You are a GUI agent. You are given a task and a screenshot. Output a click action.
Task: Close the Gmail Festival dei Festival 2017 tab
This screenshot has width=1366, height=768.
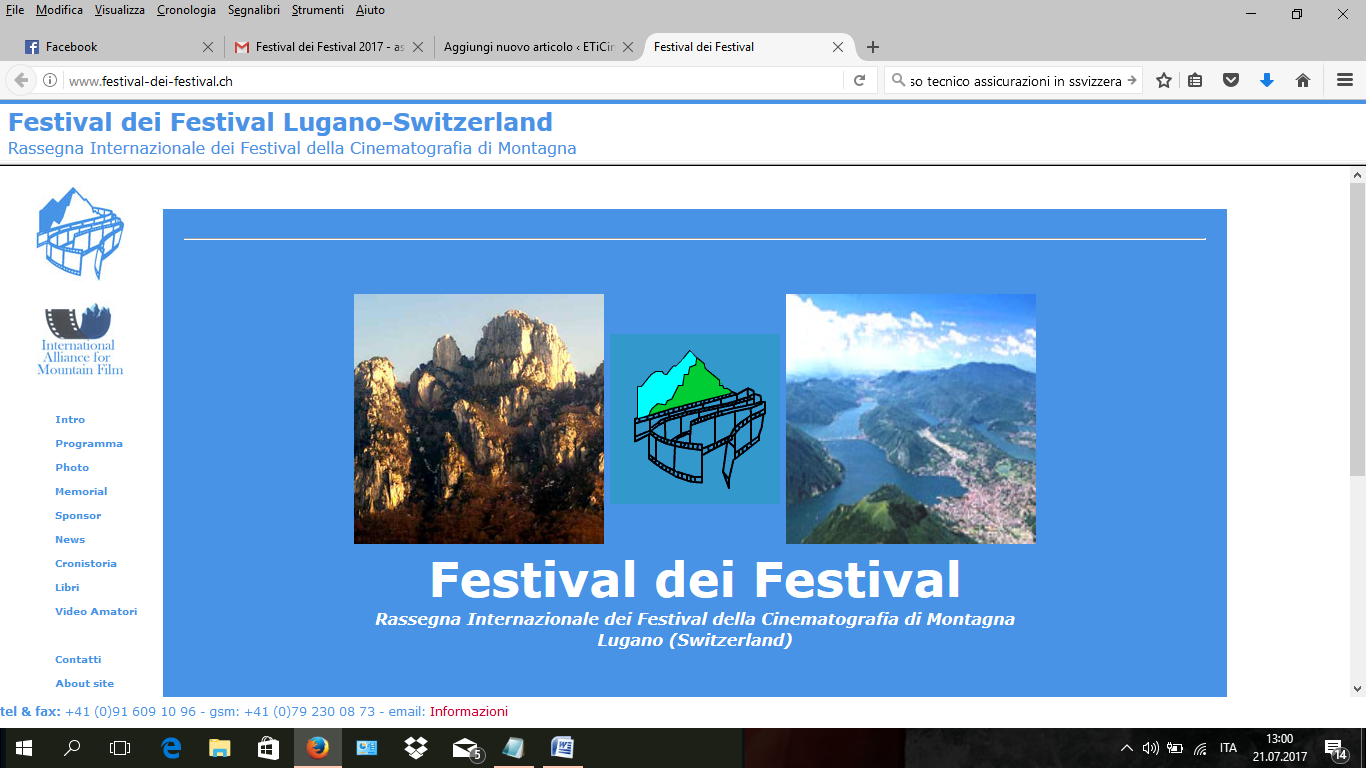point(418,47)
